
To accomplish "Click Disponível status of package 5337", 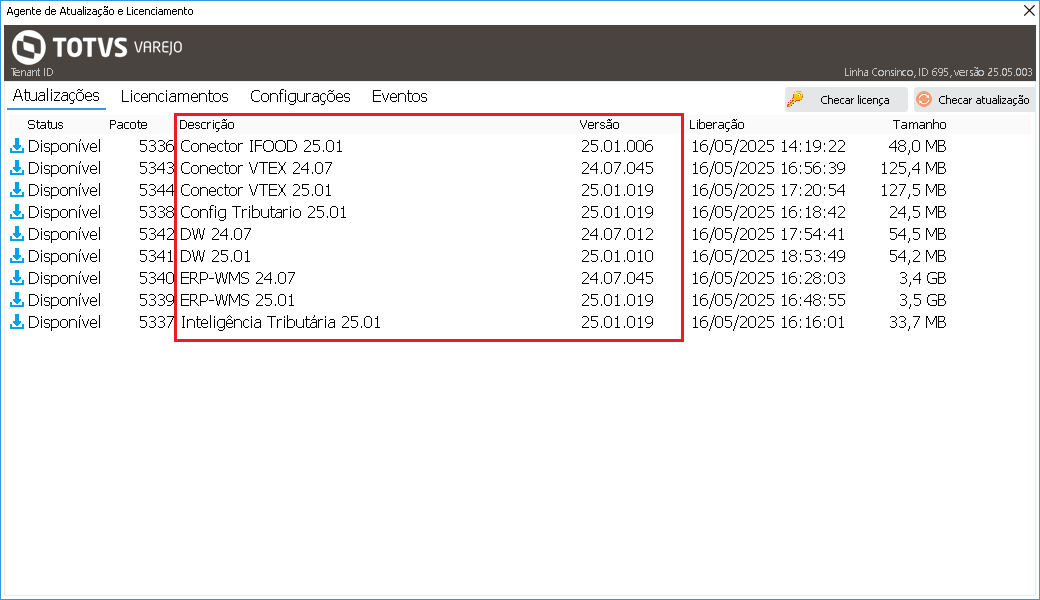I will (x=64, y=322).
